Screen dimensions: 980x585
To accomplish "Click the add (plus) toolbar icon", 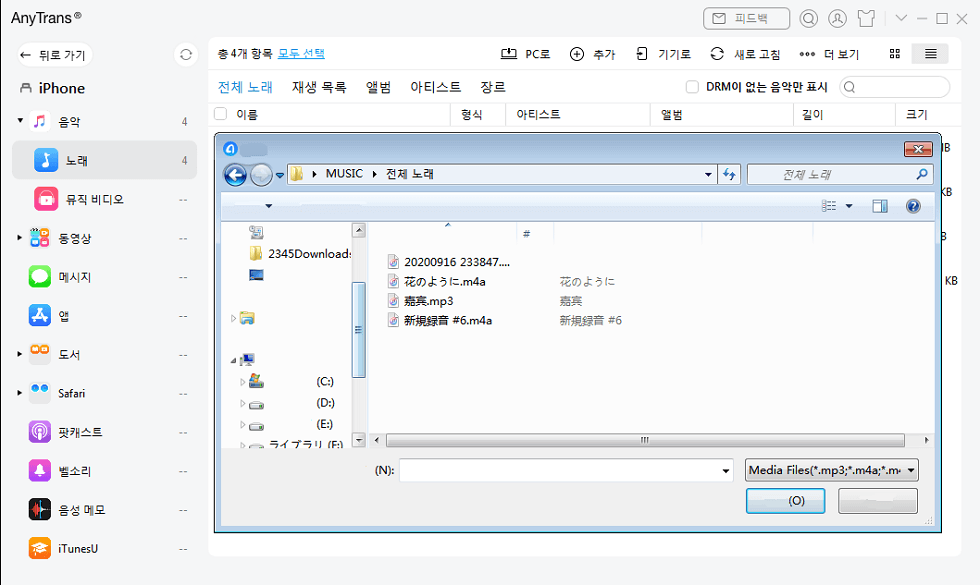I will (577, 54).
